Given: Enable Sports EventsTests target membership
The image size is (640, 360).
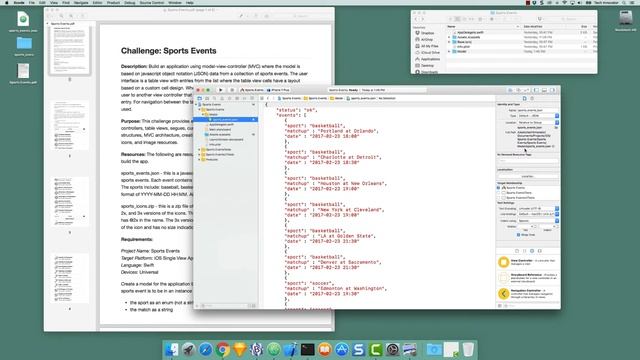Looking at the screenshot, I should [x=498, y=193].
